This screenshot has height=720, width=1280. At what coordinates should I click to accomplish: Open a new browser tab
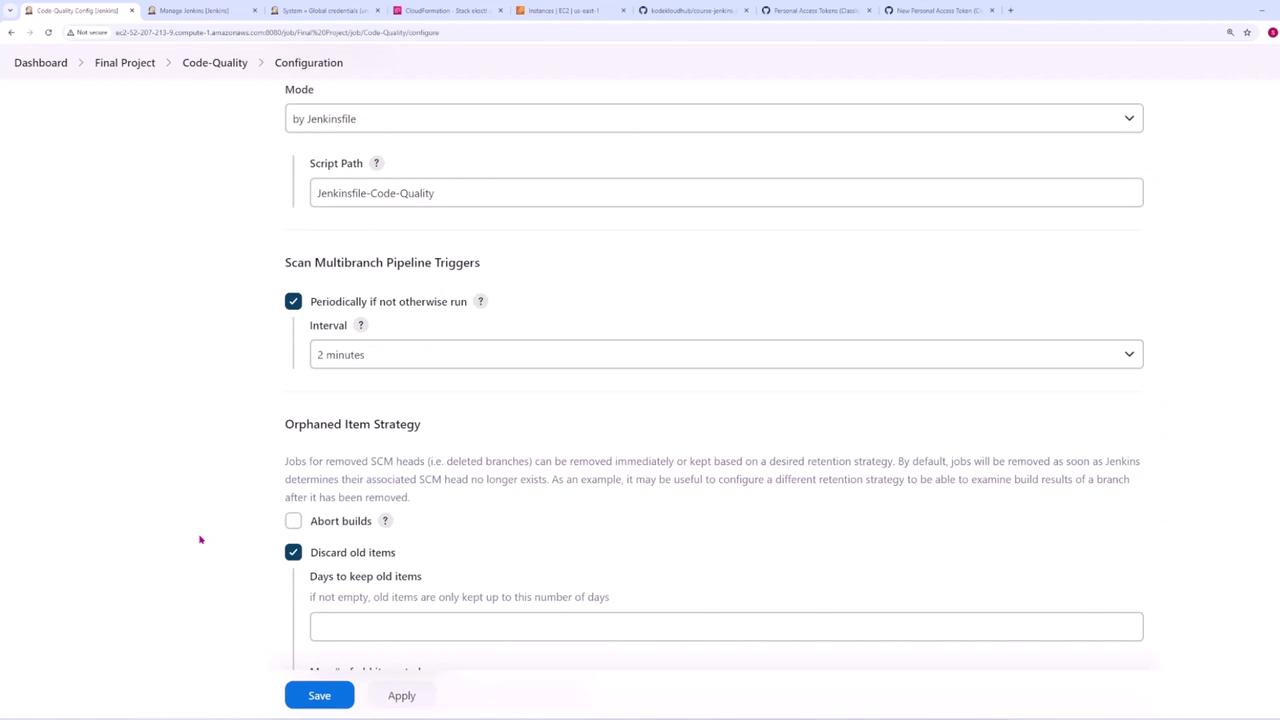tap(1010, 10)
